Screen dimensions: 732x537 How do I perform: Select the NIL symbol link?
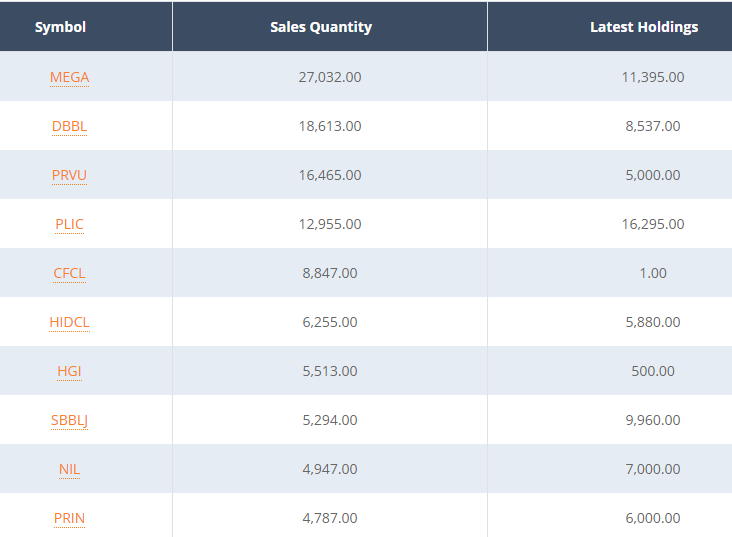pyautogui.click(x=69, y=469)
